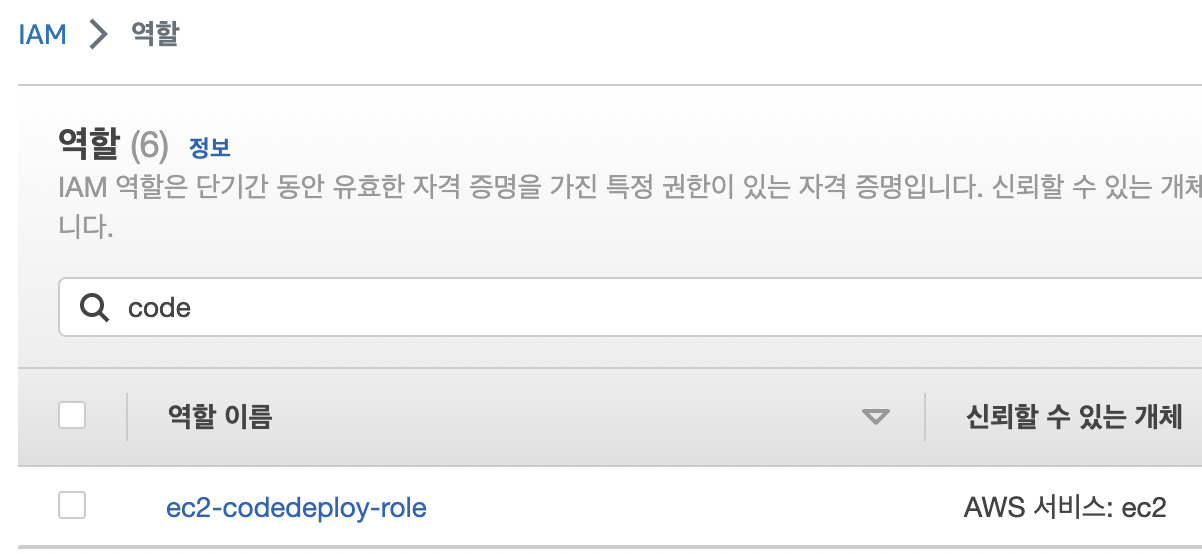This screenshot has height=554, width=1202.
Task: Select the ec2-codedeploy-role row checkbox
Action: pyautogui.click(x=72, y=506)
